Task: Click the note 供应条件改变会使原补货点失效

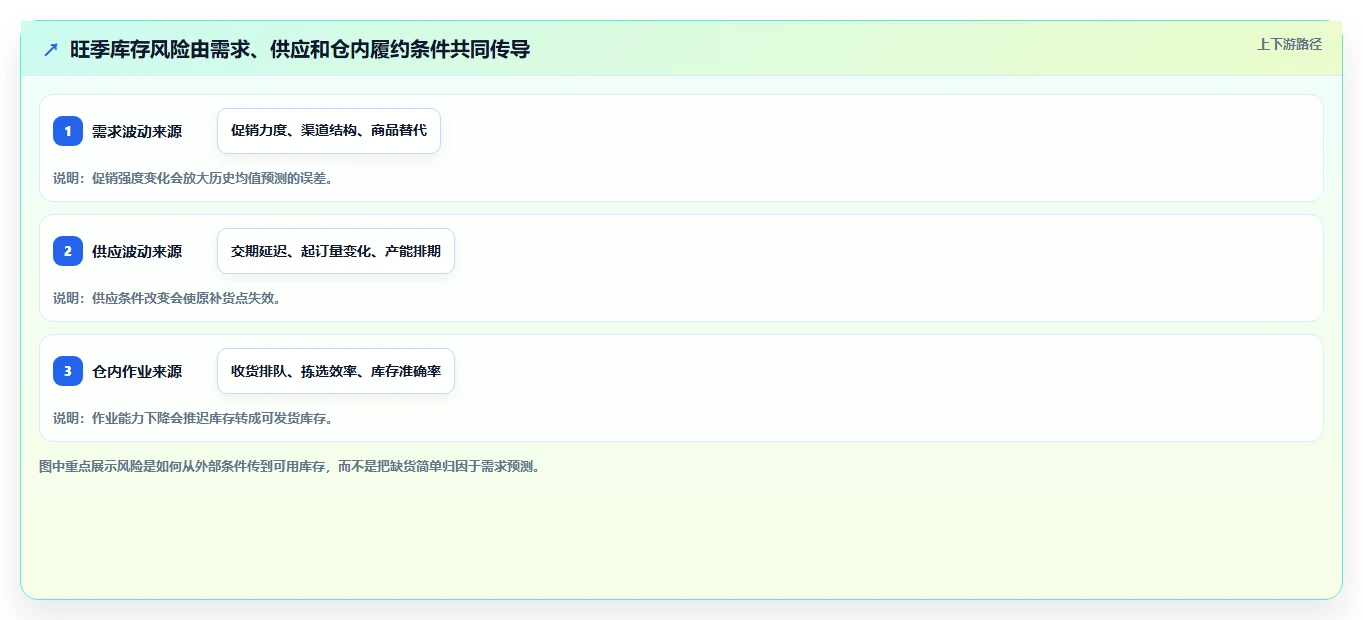Action: pos(167,298)
